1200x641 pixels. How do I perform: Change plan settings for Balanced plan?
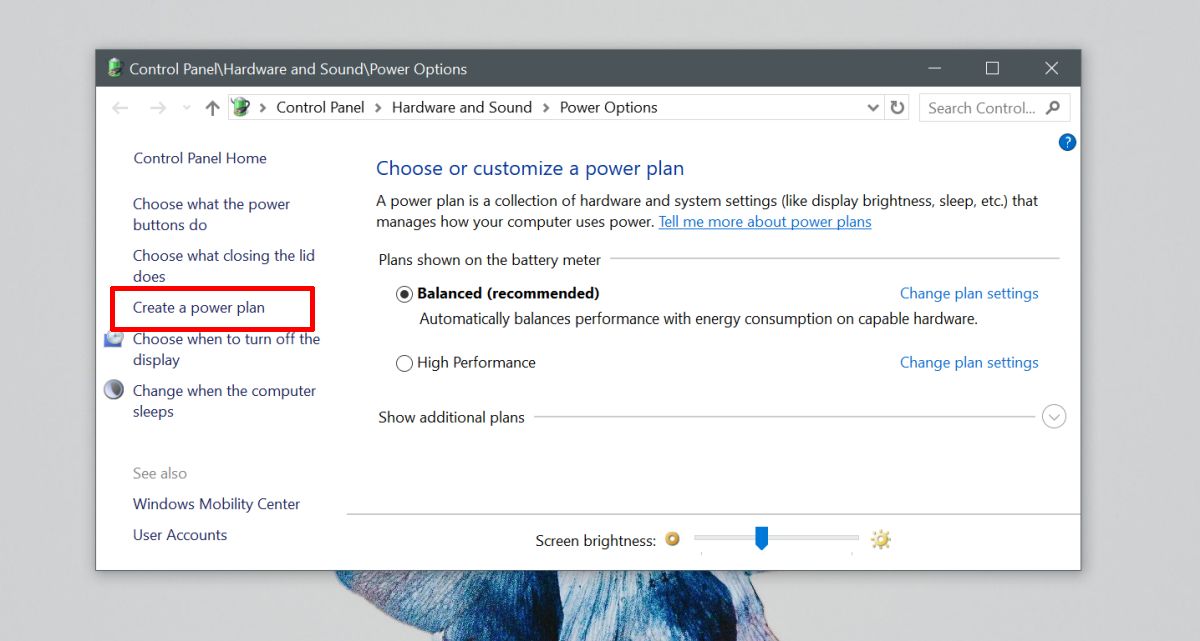(x=969, y=294)
